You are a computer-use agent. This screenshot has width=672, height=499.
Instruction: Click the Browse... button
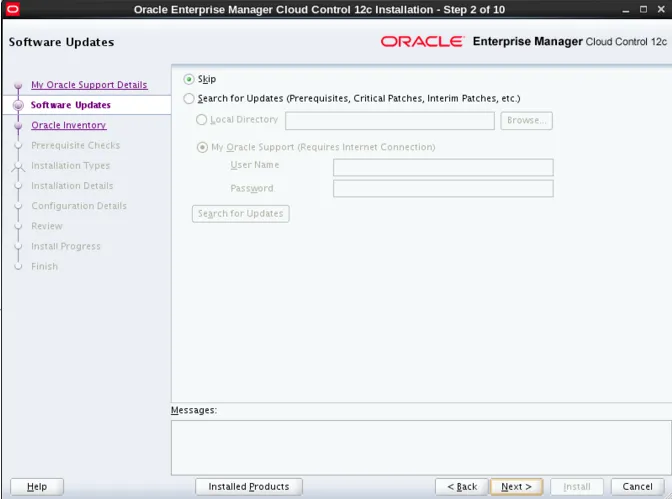[526, 120]
